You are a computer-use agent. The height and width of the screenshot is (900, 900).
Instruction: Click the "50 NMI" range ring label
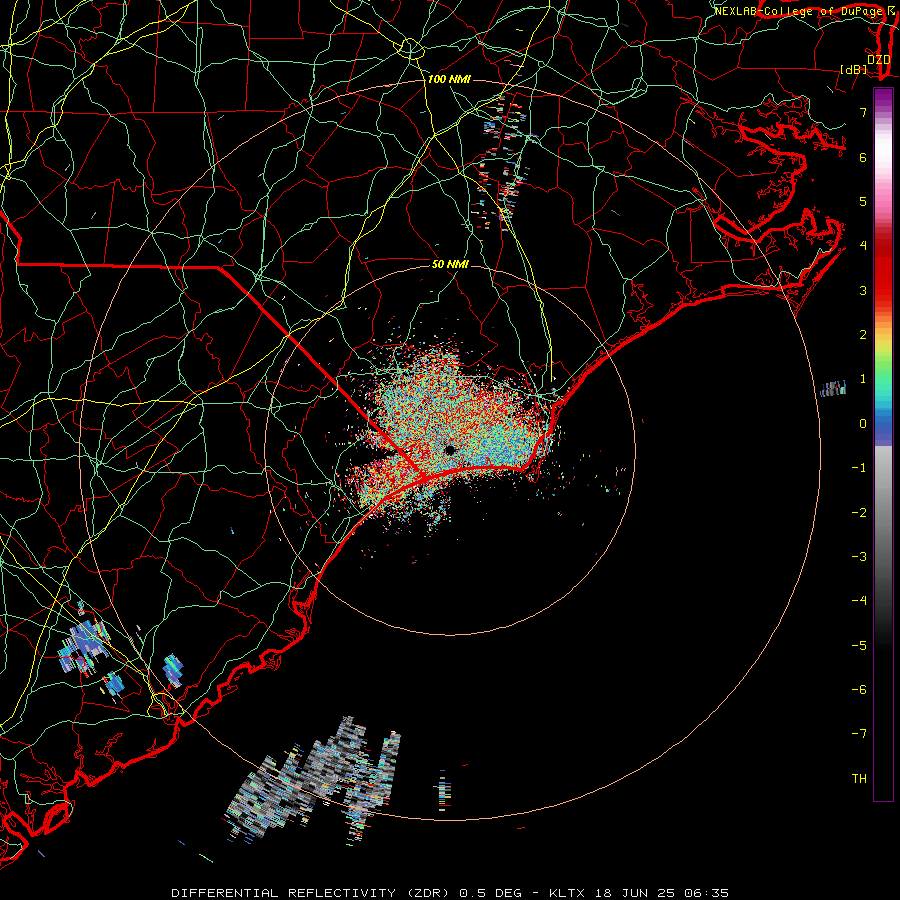(x=450, y=264)
